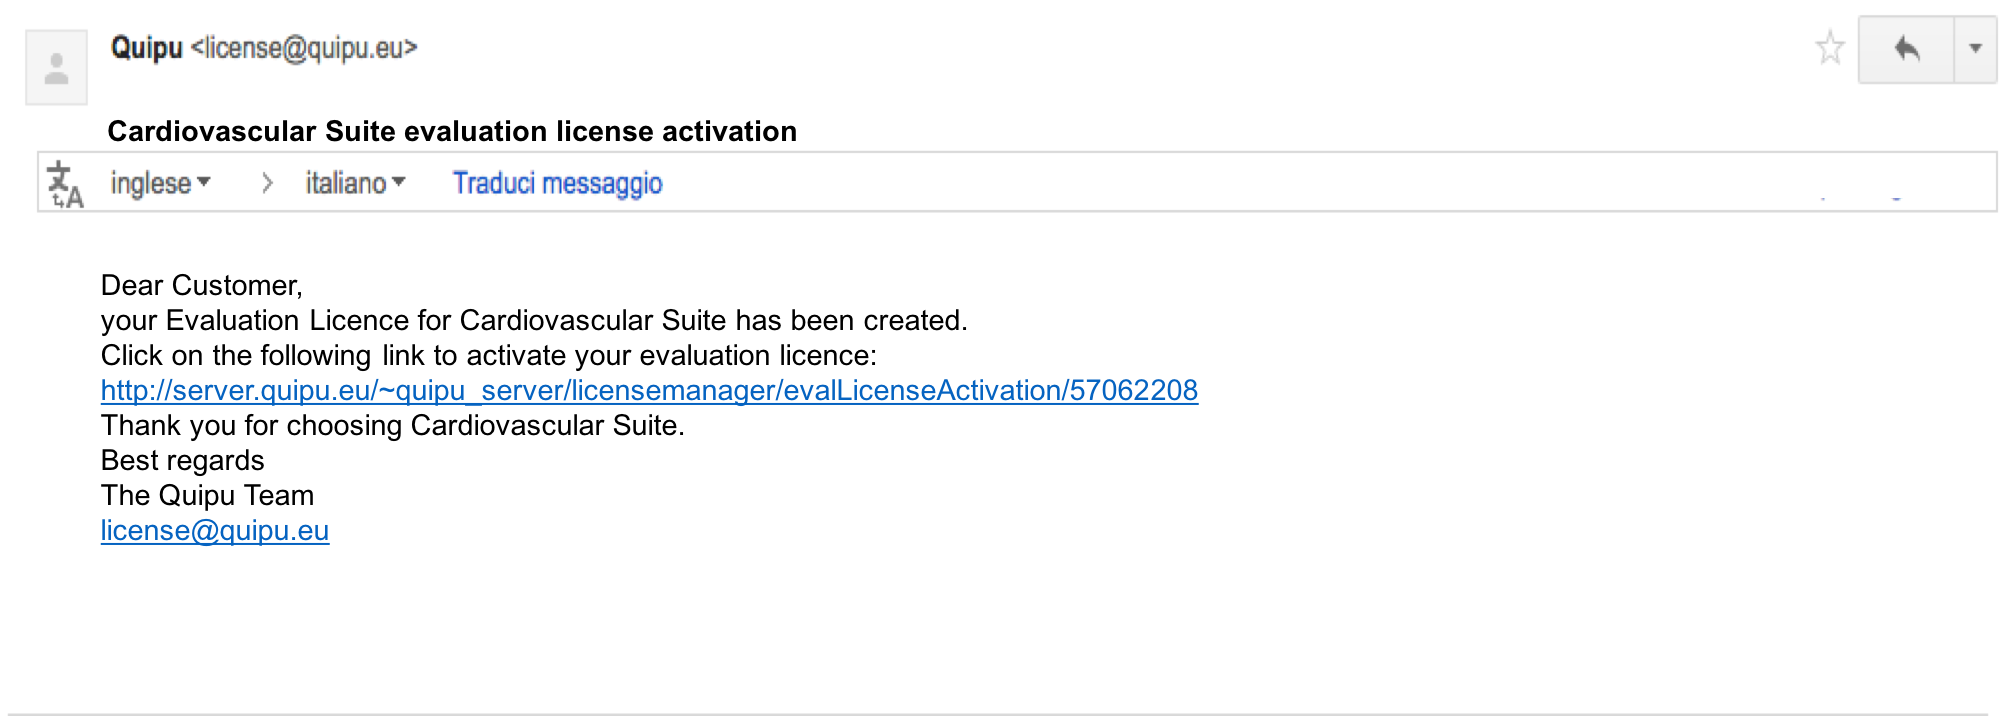Click "The Quipu Team" signature text

click(x=207, y=495)
